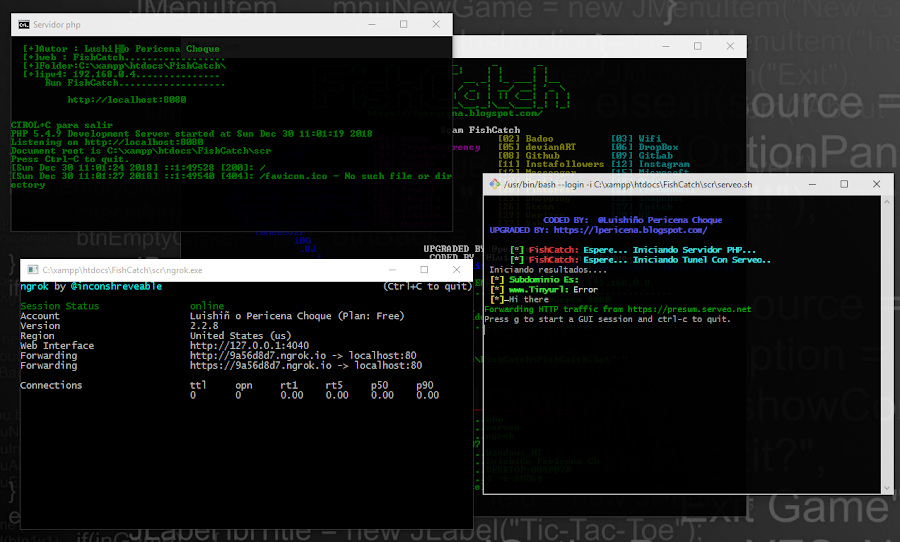Viewport: 900px width, 542px height.
Task: Click '(Ctrl+C to quit)' in ngrok window
Action: (x=428, y=287)
